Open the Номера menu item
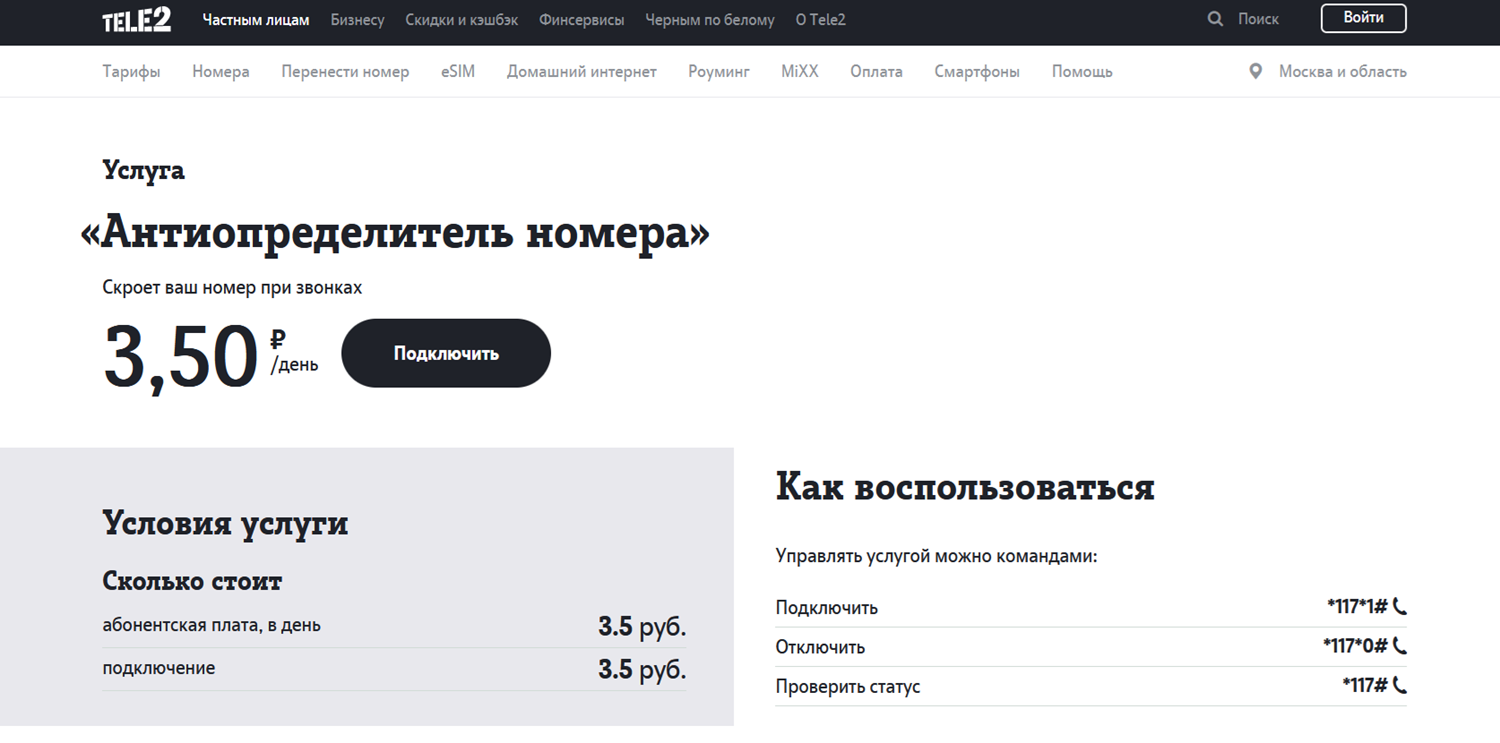The image size is (1500, 743). (x=221, y=72)
